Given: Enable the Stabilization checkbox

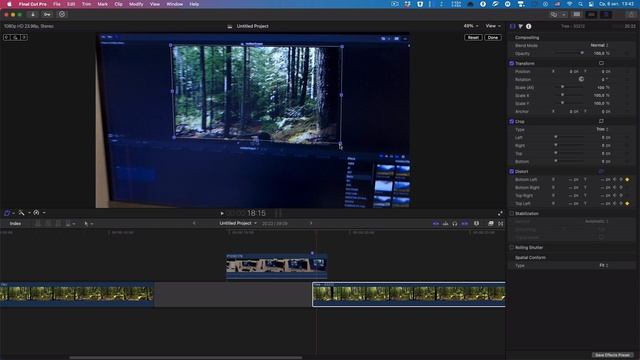Looking at the screenshot, I should click(x=511, y=213).
